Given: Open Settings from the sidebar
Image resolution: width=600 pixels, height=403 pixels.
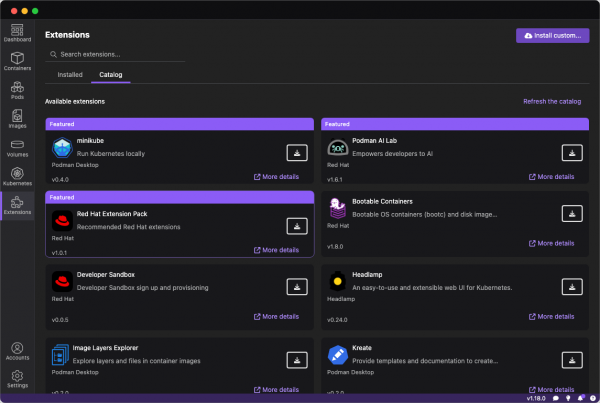Looking at the screenshot, I should click(16, 377).
